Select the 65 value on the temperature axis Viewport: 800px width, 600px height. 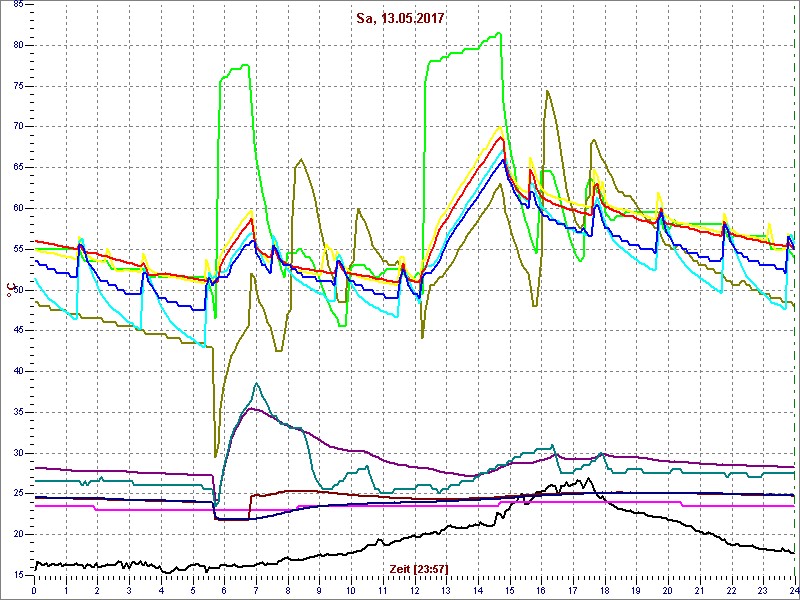(16, 168)
